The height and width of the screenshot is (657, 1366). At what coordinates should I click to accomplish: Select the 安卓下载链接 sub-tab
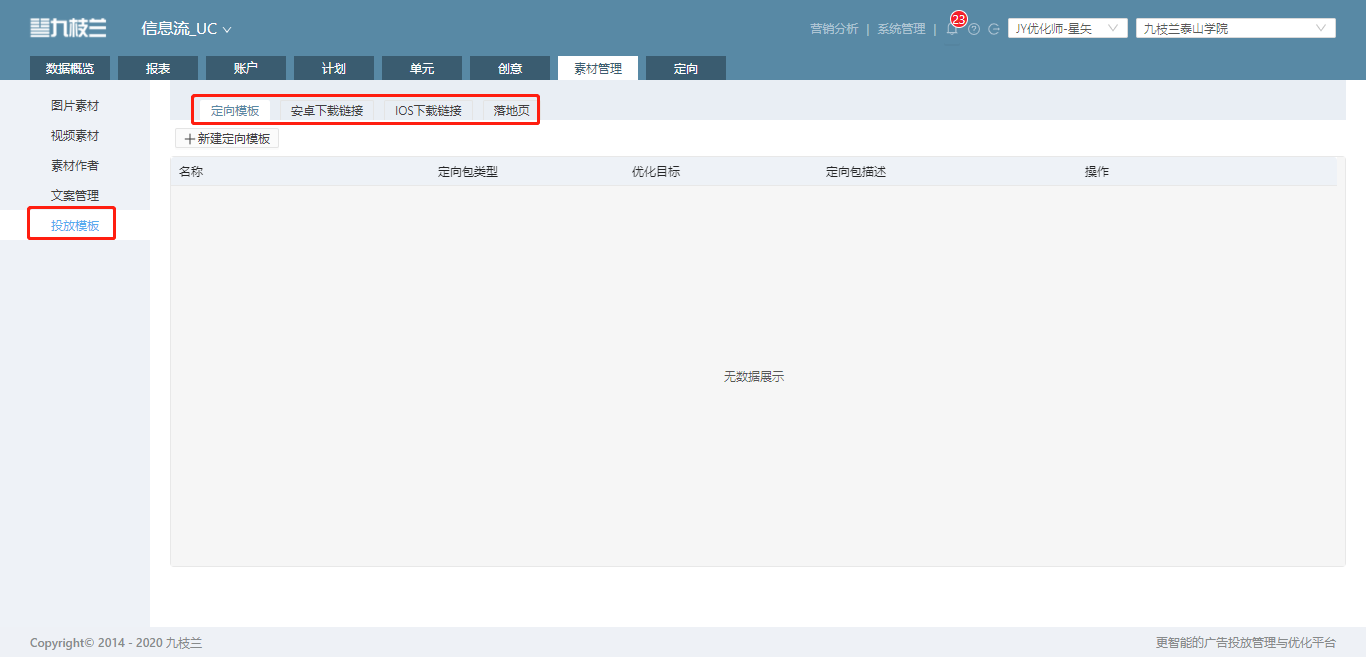[x=327, y=110]
